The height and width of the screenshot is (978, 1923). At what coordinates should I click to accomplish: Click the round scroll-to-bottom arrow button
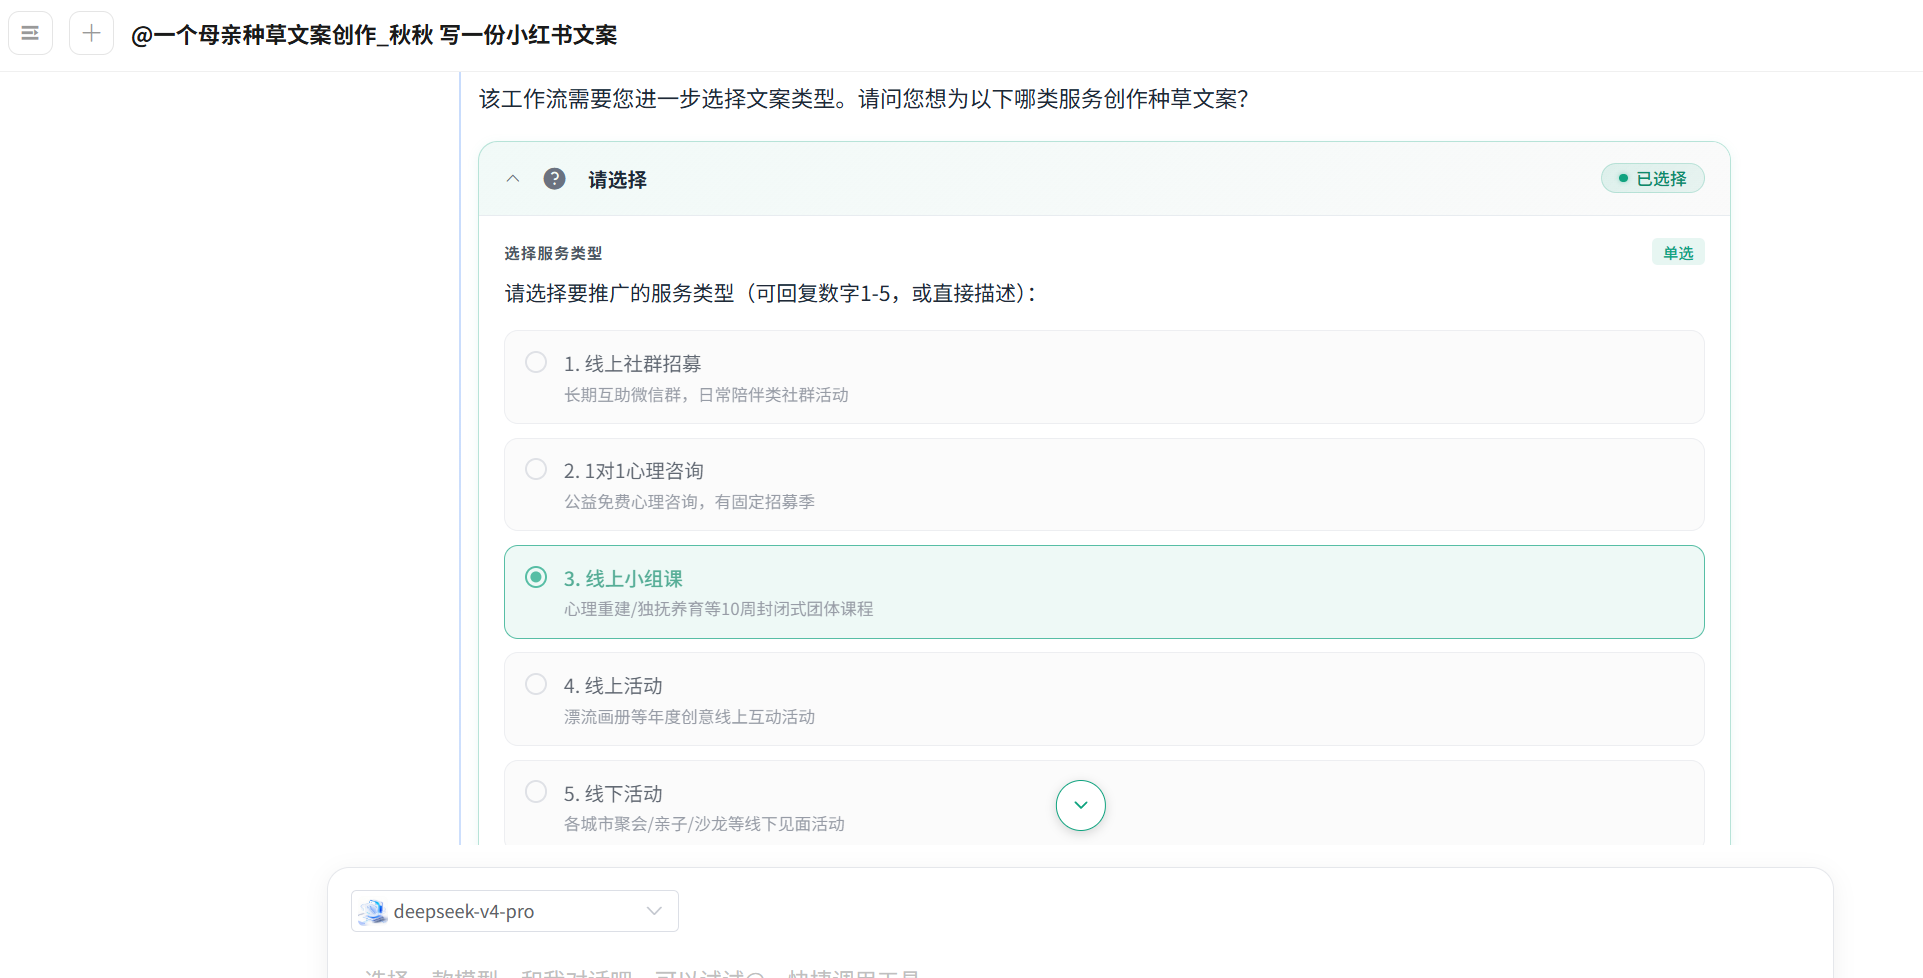click(1080, 805)
